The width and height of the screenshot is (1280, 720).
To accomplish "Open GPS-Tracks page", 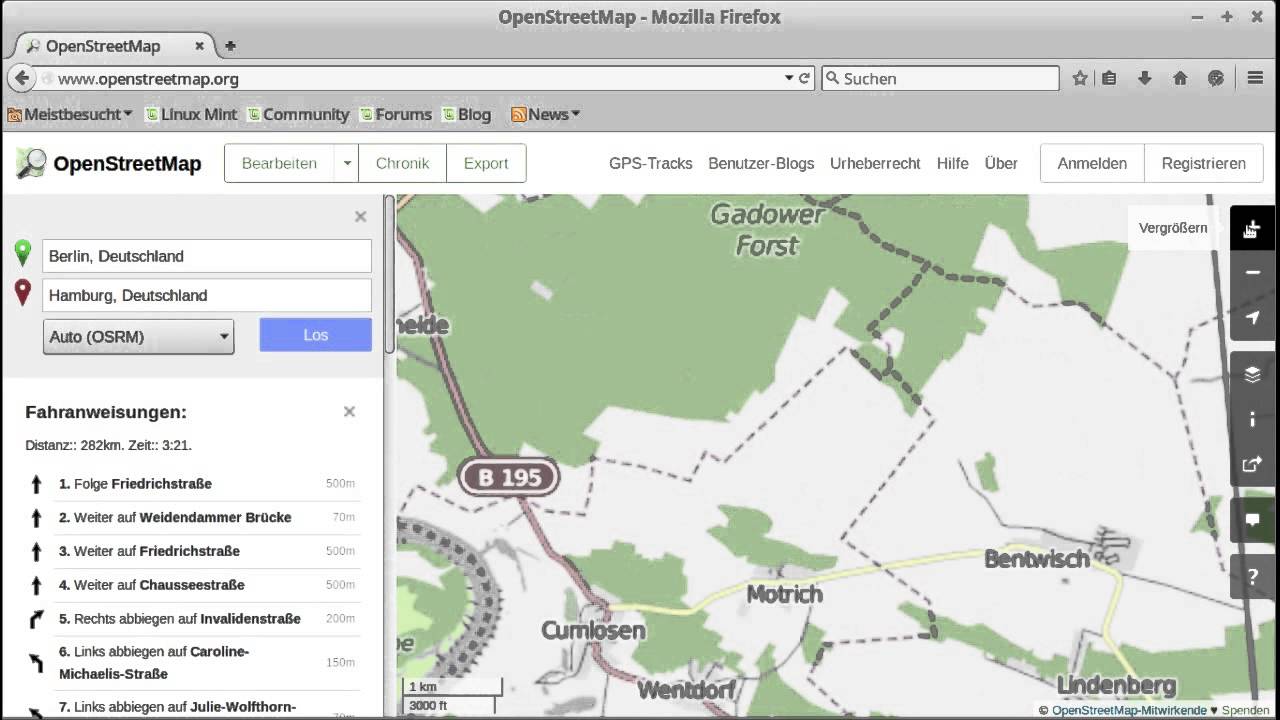I will pyautogui.click(x=651, y=163).
